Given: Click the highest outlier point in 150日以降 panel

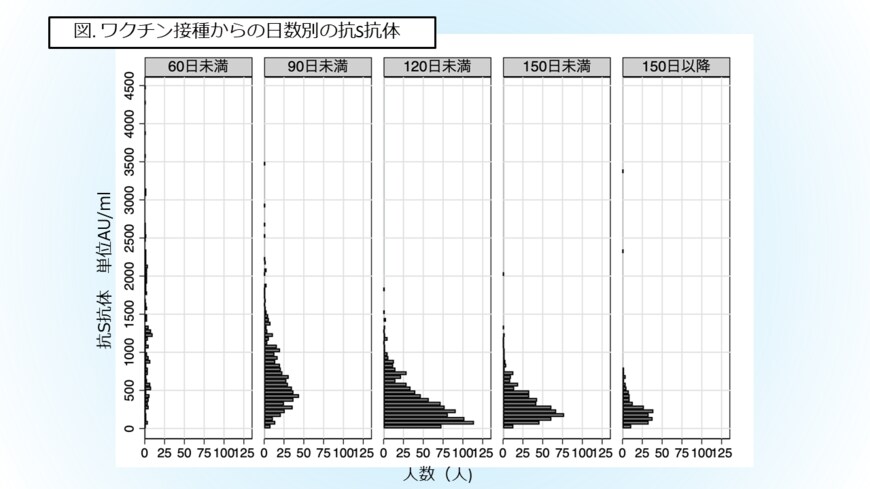Looking at the screenshot, I should (623, 171).
